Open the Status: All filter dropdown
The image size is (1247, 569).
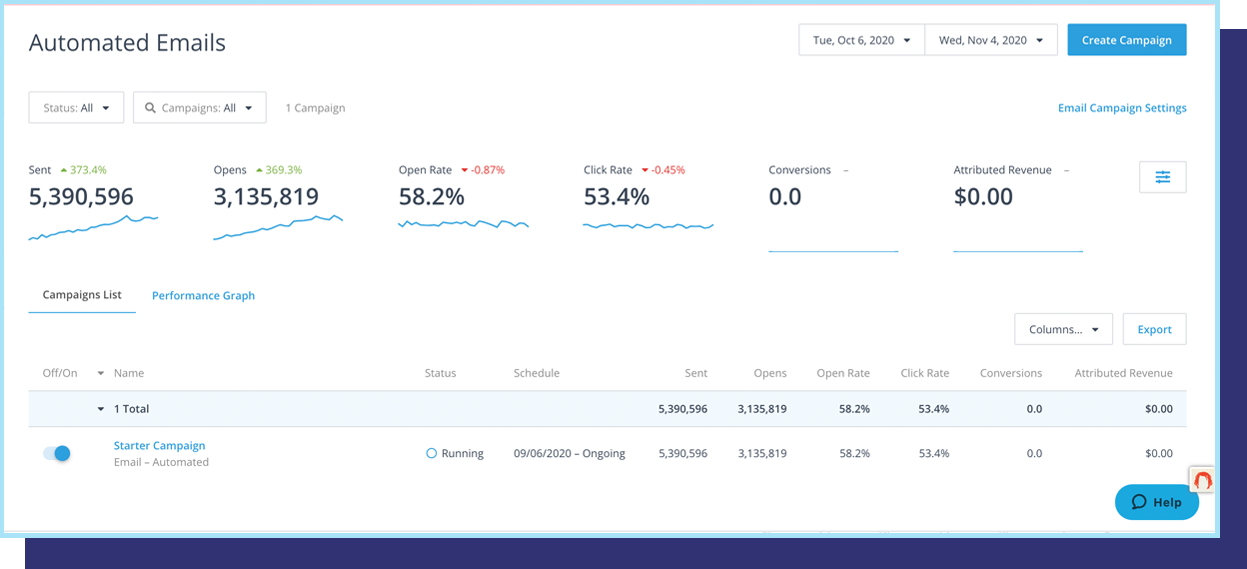pos(77,108)
